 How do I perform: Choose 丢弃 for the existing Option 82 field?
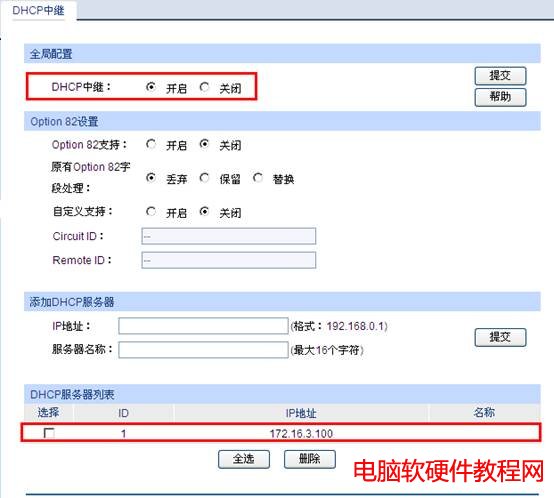[x=151, y=178]
